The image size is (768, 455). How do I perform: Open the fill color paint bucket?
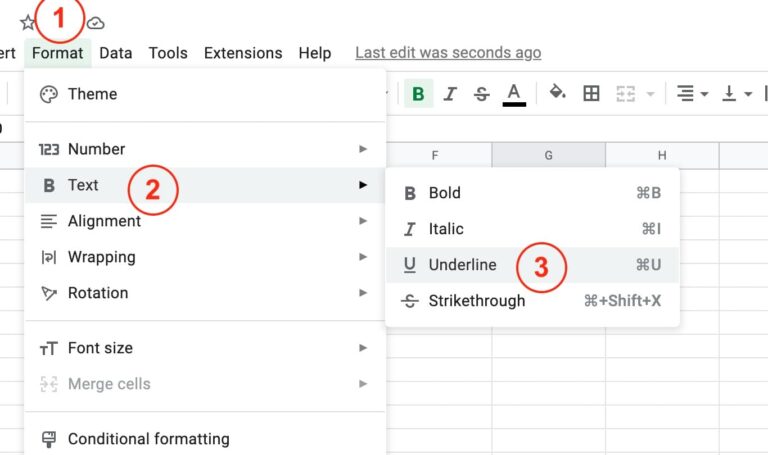click(557, 92)
